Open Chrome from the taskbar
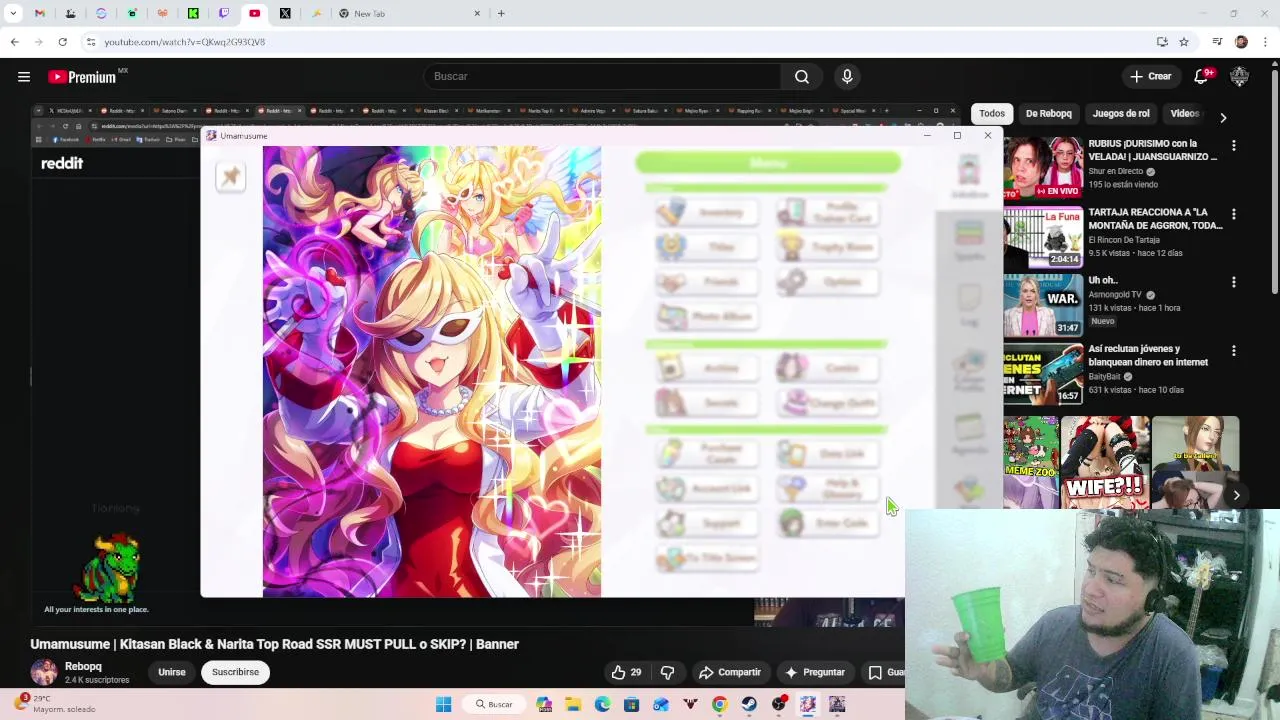Screen dimensions: 1280x720 (719, 704)
